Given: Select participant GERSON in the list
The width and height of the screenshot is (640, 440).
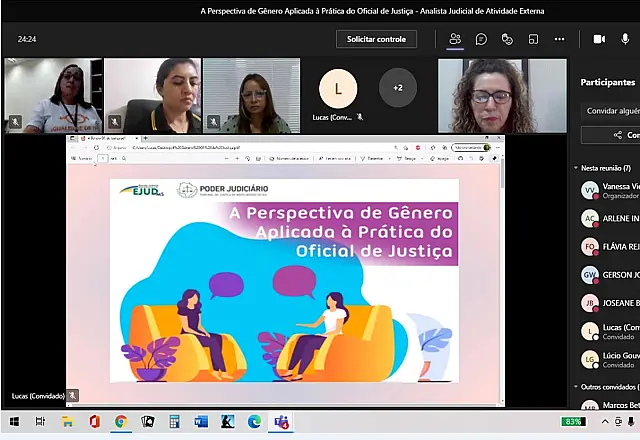Looking at the screenshot, I should [x=610, y=275].
